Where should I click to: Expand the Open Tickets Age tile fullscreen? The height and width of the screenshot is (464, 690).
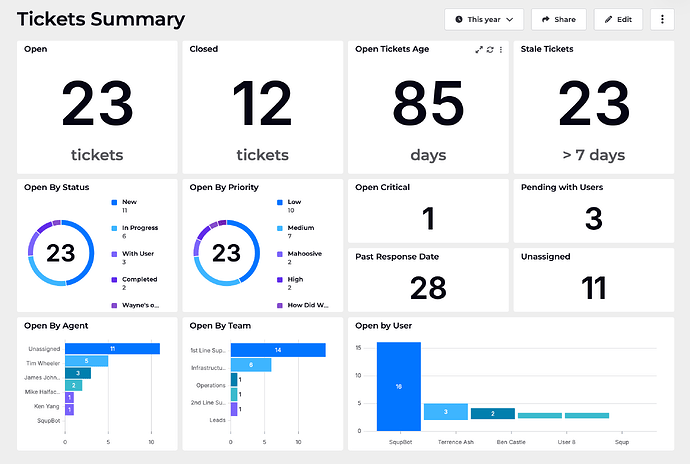pos(479,49)
